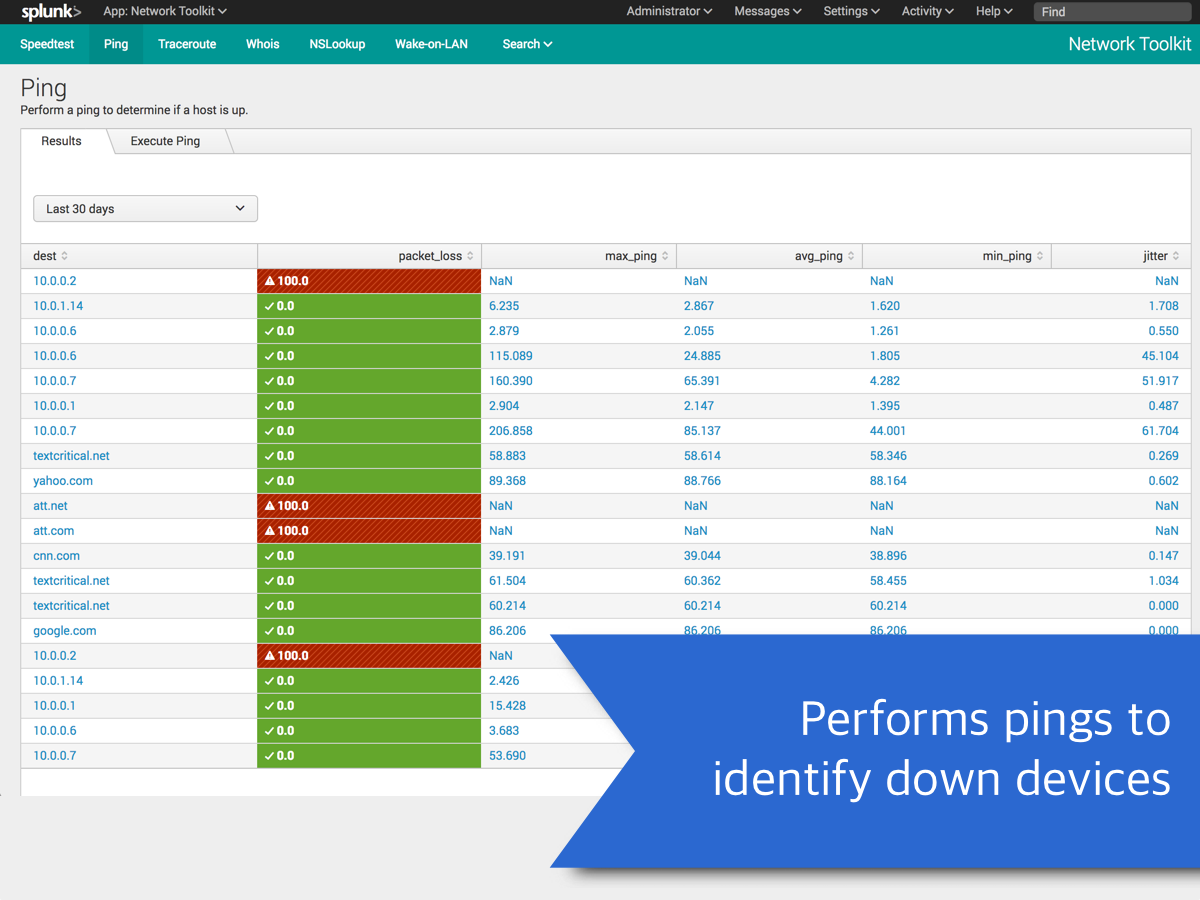Go to the Wake-on-LAN page
1200x900 pixels.
pyautogui.click(x=431, y=44)
